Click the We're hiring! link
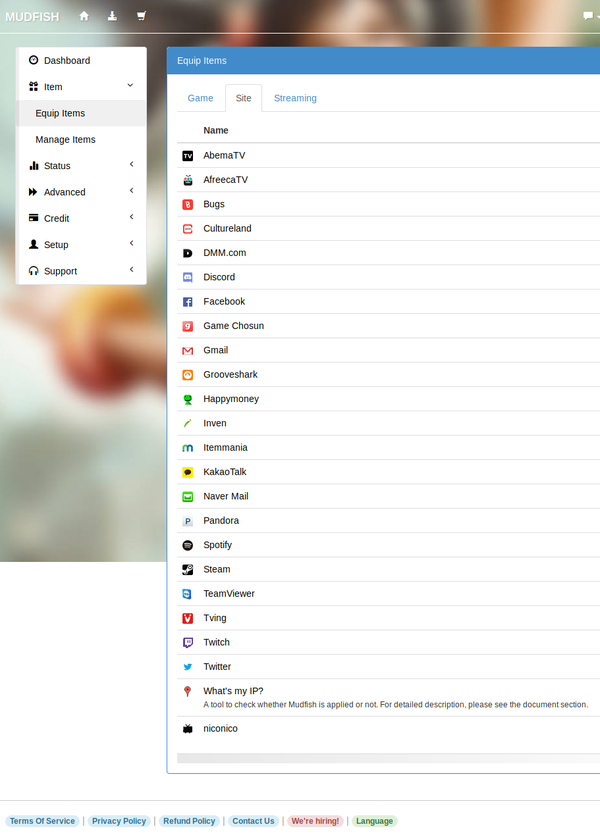 (x=315, y=821)
